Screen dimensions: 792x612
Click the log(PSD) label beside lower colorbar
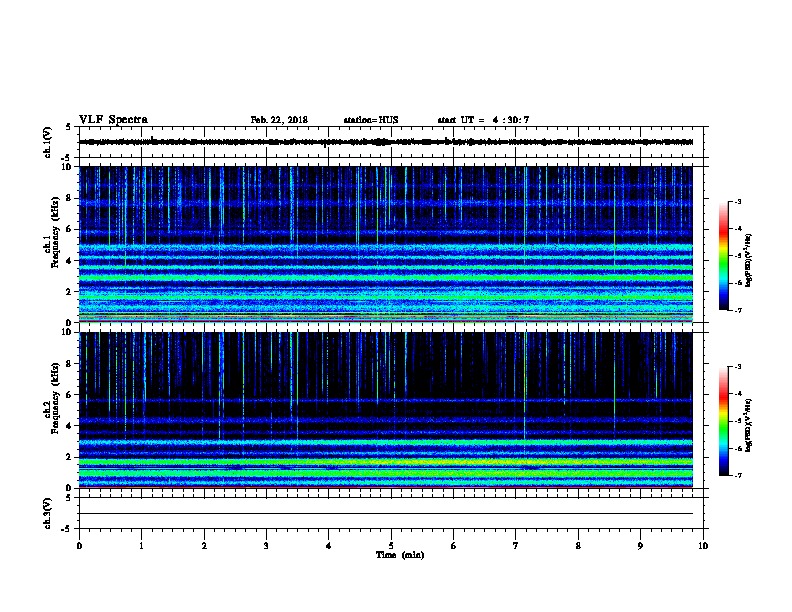pyautogui.click(x=749, y=426)
